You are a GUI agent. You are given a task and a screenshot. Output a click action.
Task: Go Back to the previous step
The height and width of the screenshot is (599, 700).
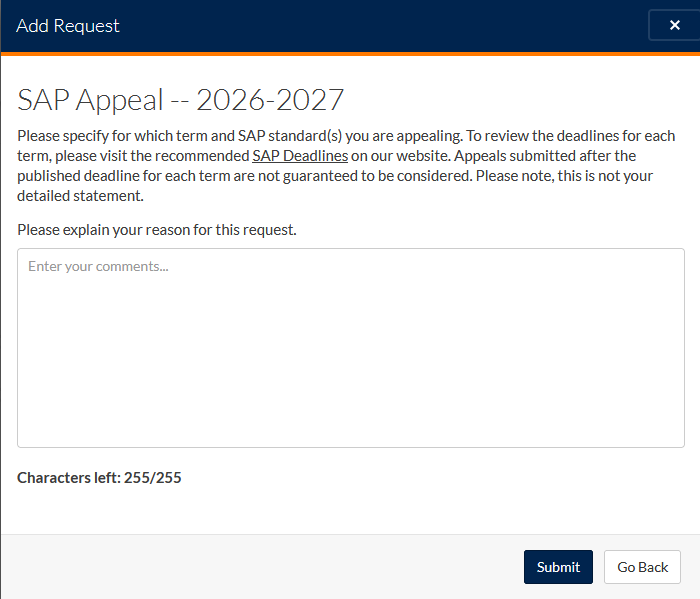642,567
